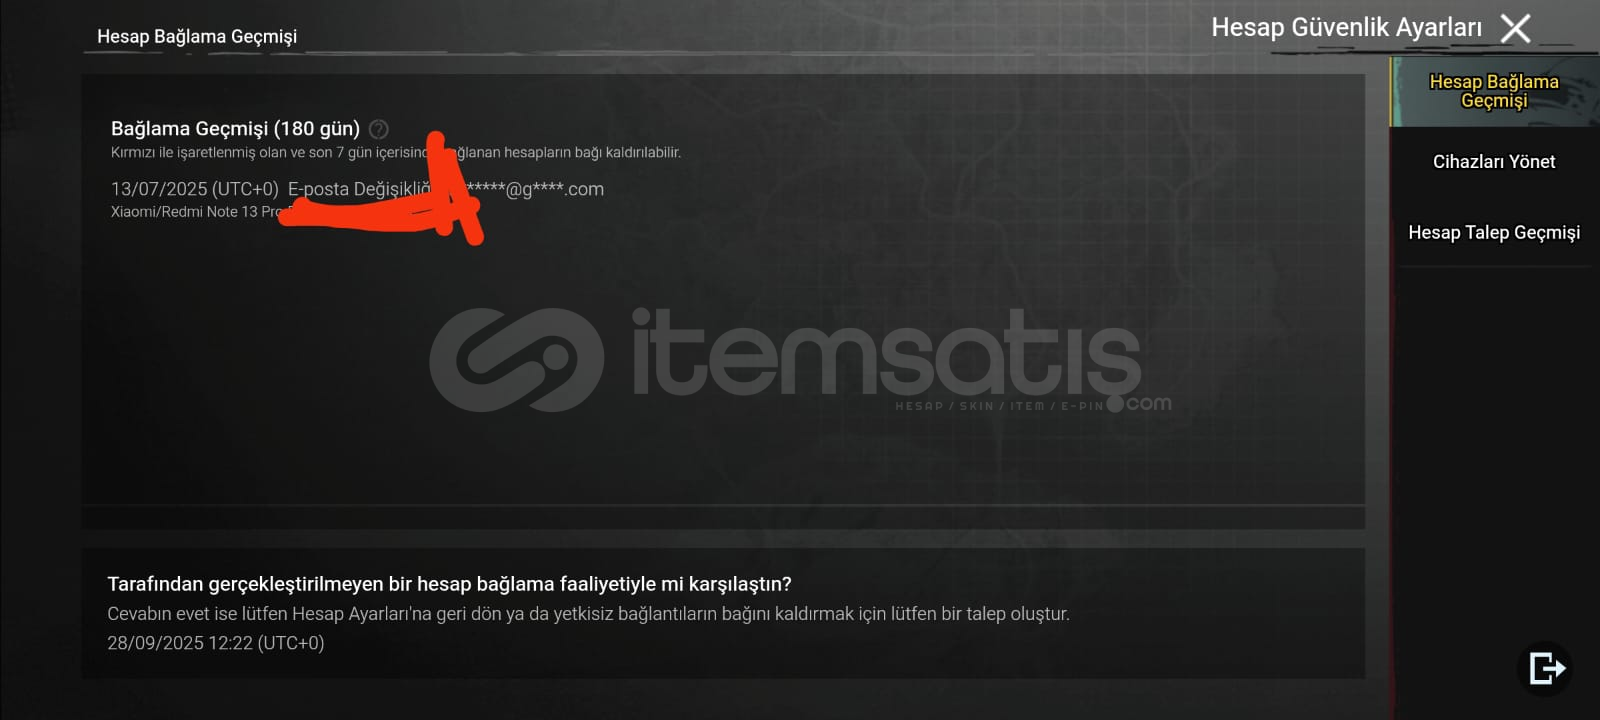Tap the exit icon at bottom right
This screenshot has width=1600, height=720.
pyautogui.click(x=1545, y=668)
